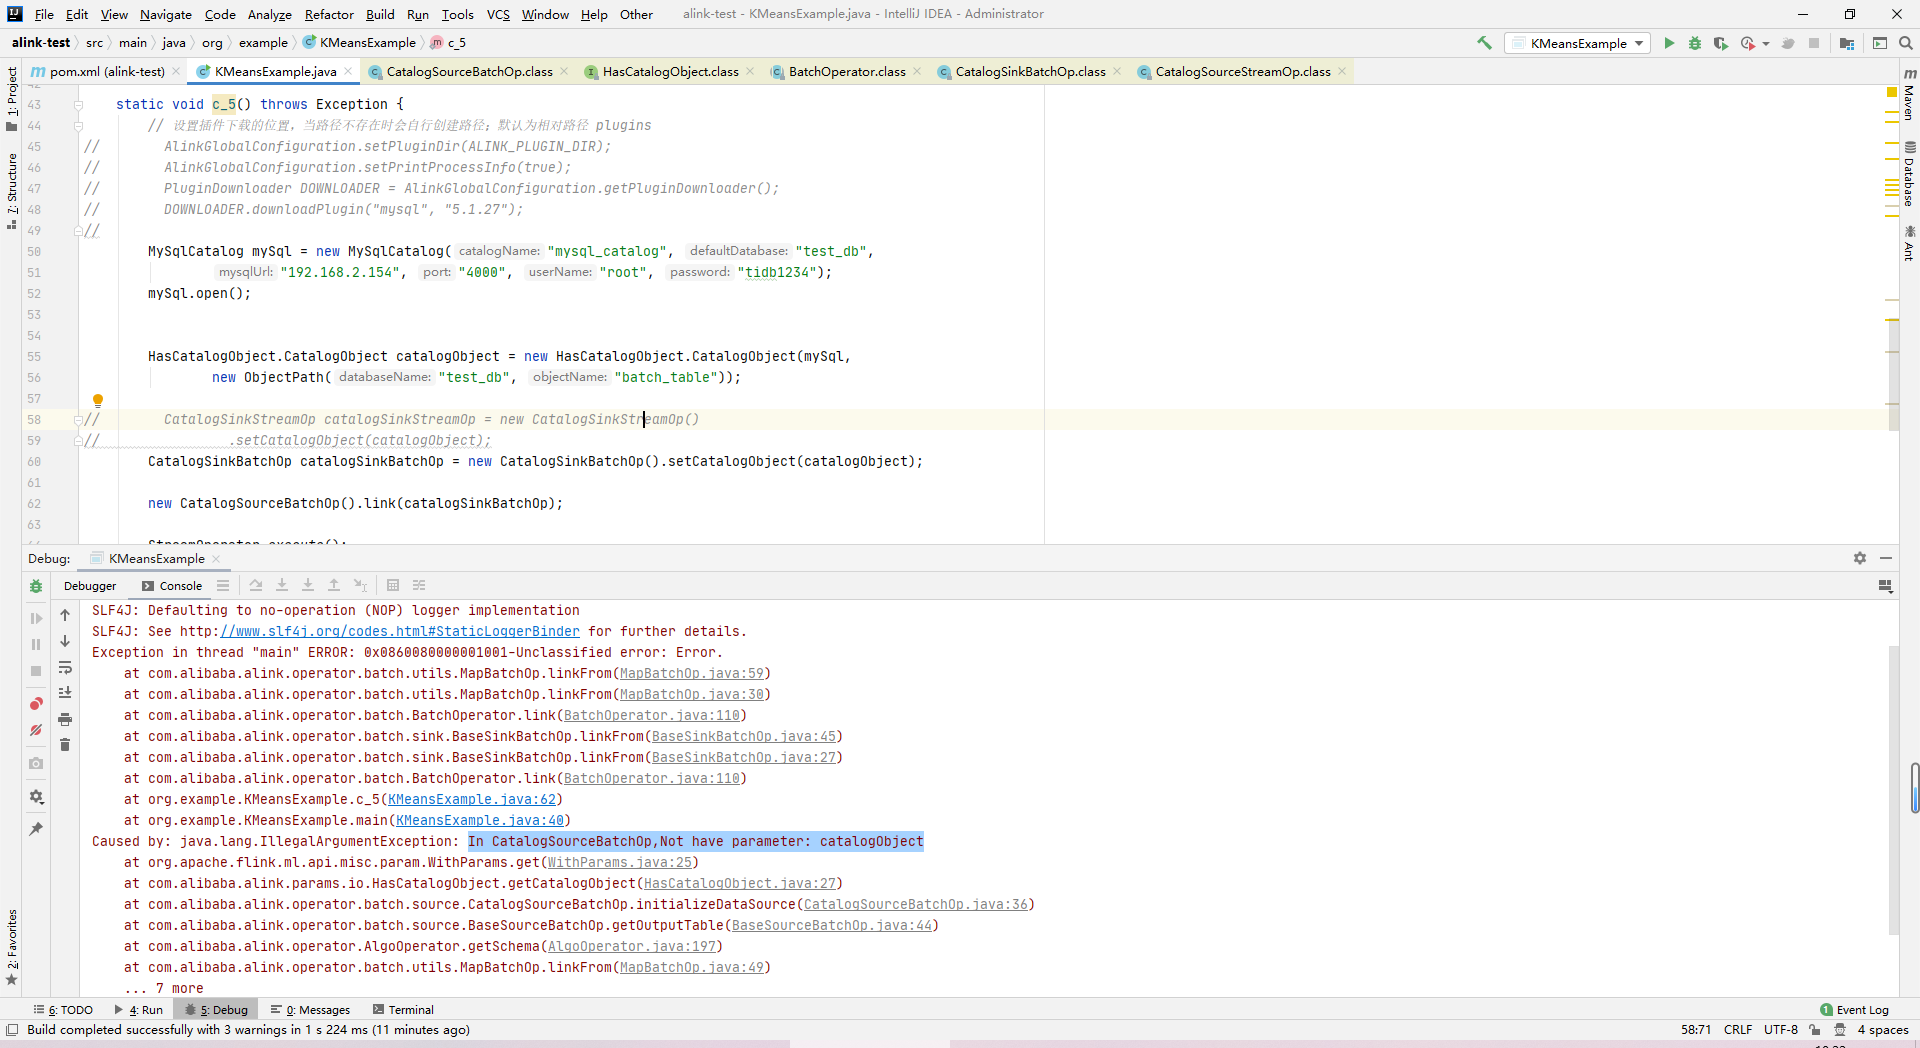Image resolution: width=1920 pixels, height=1048 pixels.
Task: Switch to the CatalogSourceBatchOp.class tab
Action: (468, 71)
